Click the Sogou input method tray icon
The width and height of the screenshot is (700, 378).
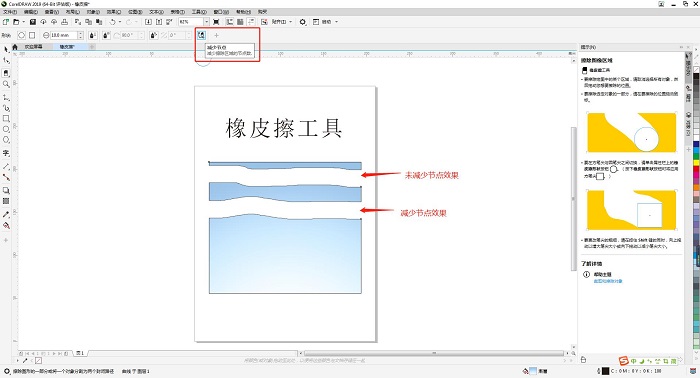pos(624,361)
